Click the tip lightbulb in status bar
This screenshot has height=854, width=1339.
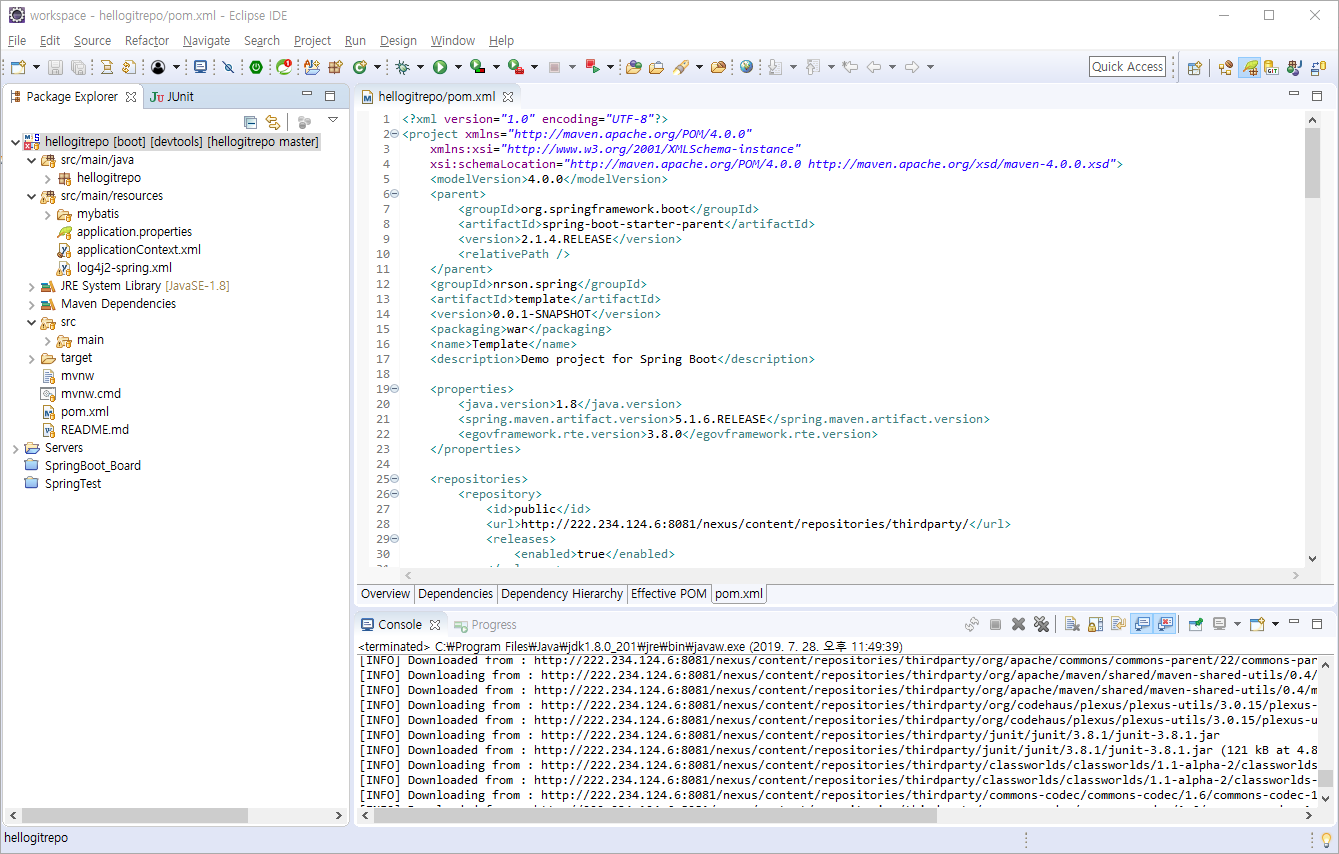1326,839
